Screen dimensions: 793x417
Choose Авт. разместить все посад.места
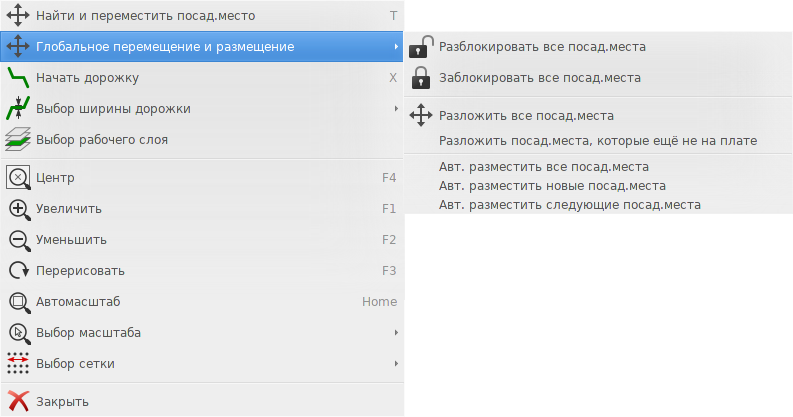pyautogui.click(x=598, y=167)
